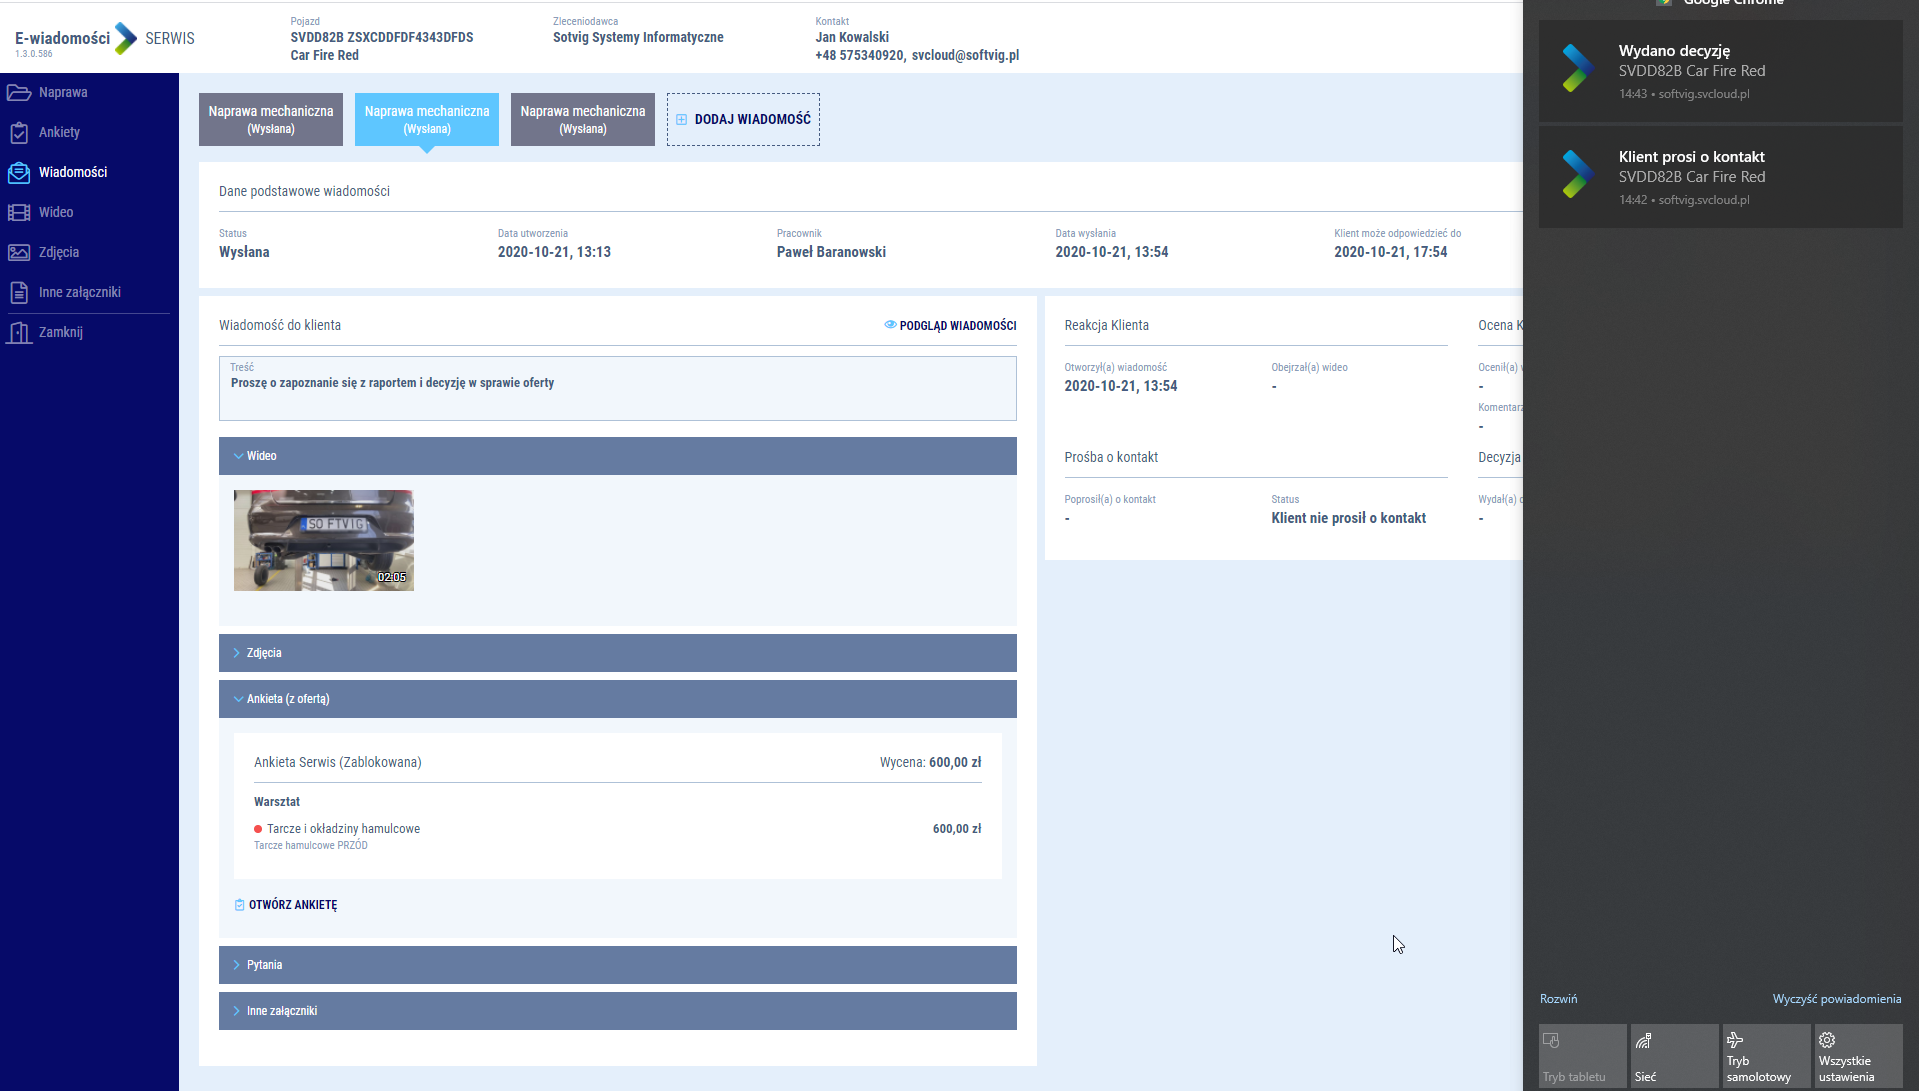Switch to the first Naprawa mechaniczna tab
This screenshot has width=1919, height=1091.
pyautogui.click(x=271, y=120)
